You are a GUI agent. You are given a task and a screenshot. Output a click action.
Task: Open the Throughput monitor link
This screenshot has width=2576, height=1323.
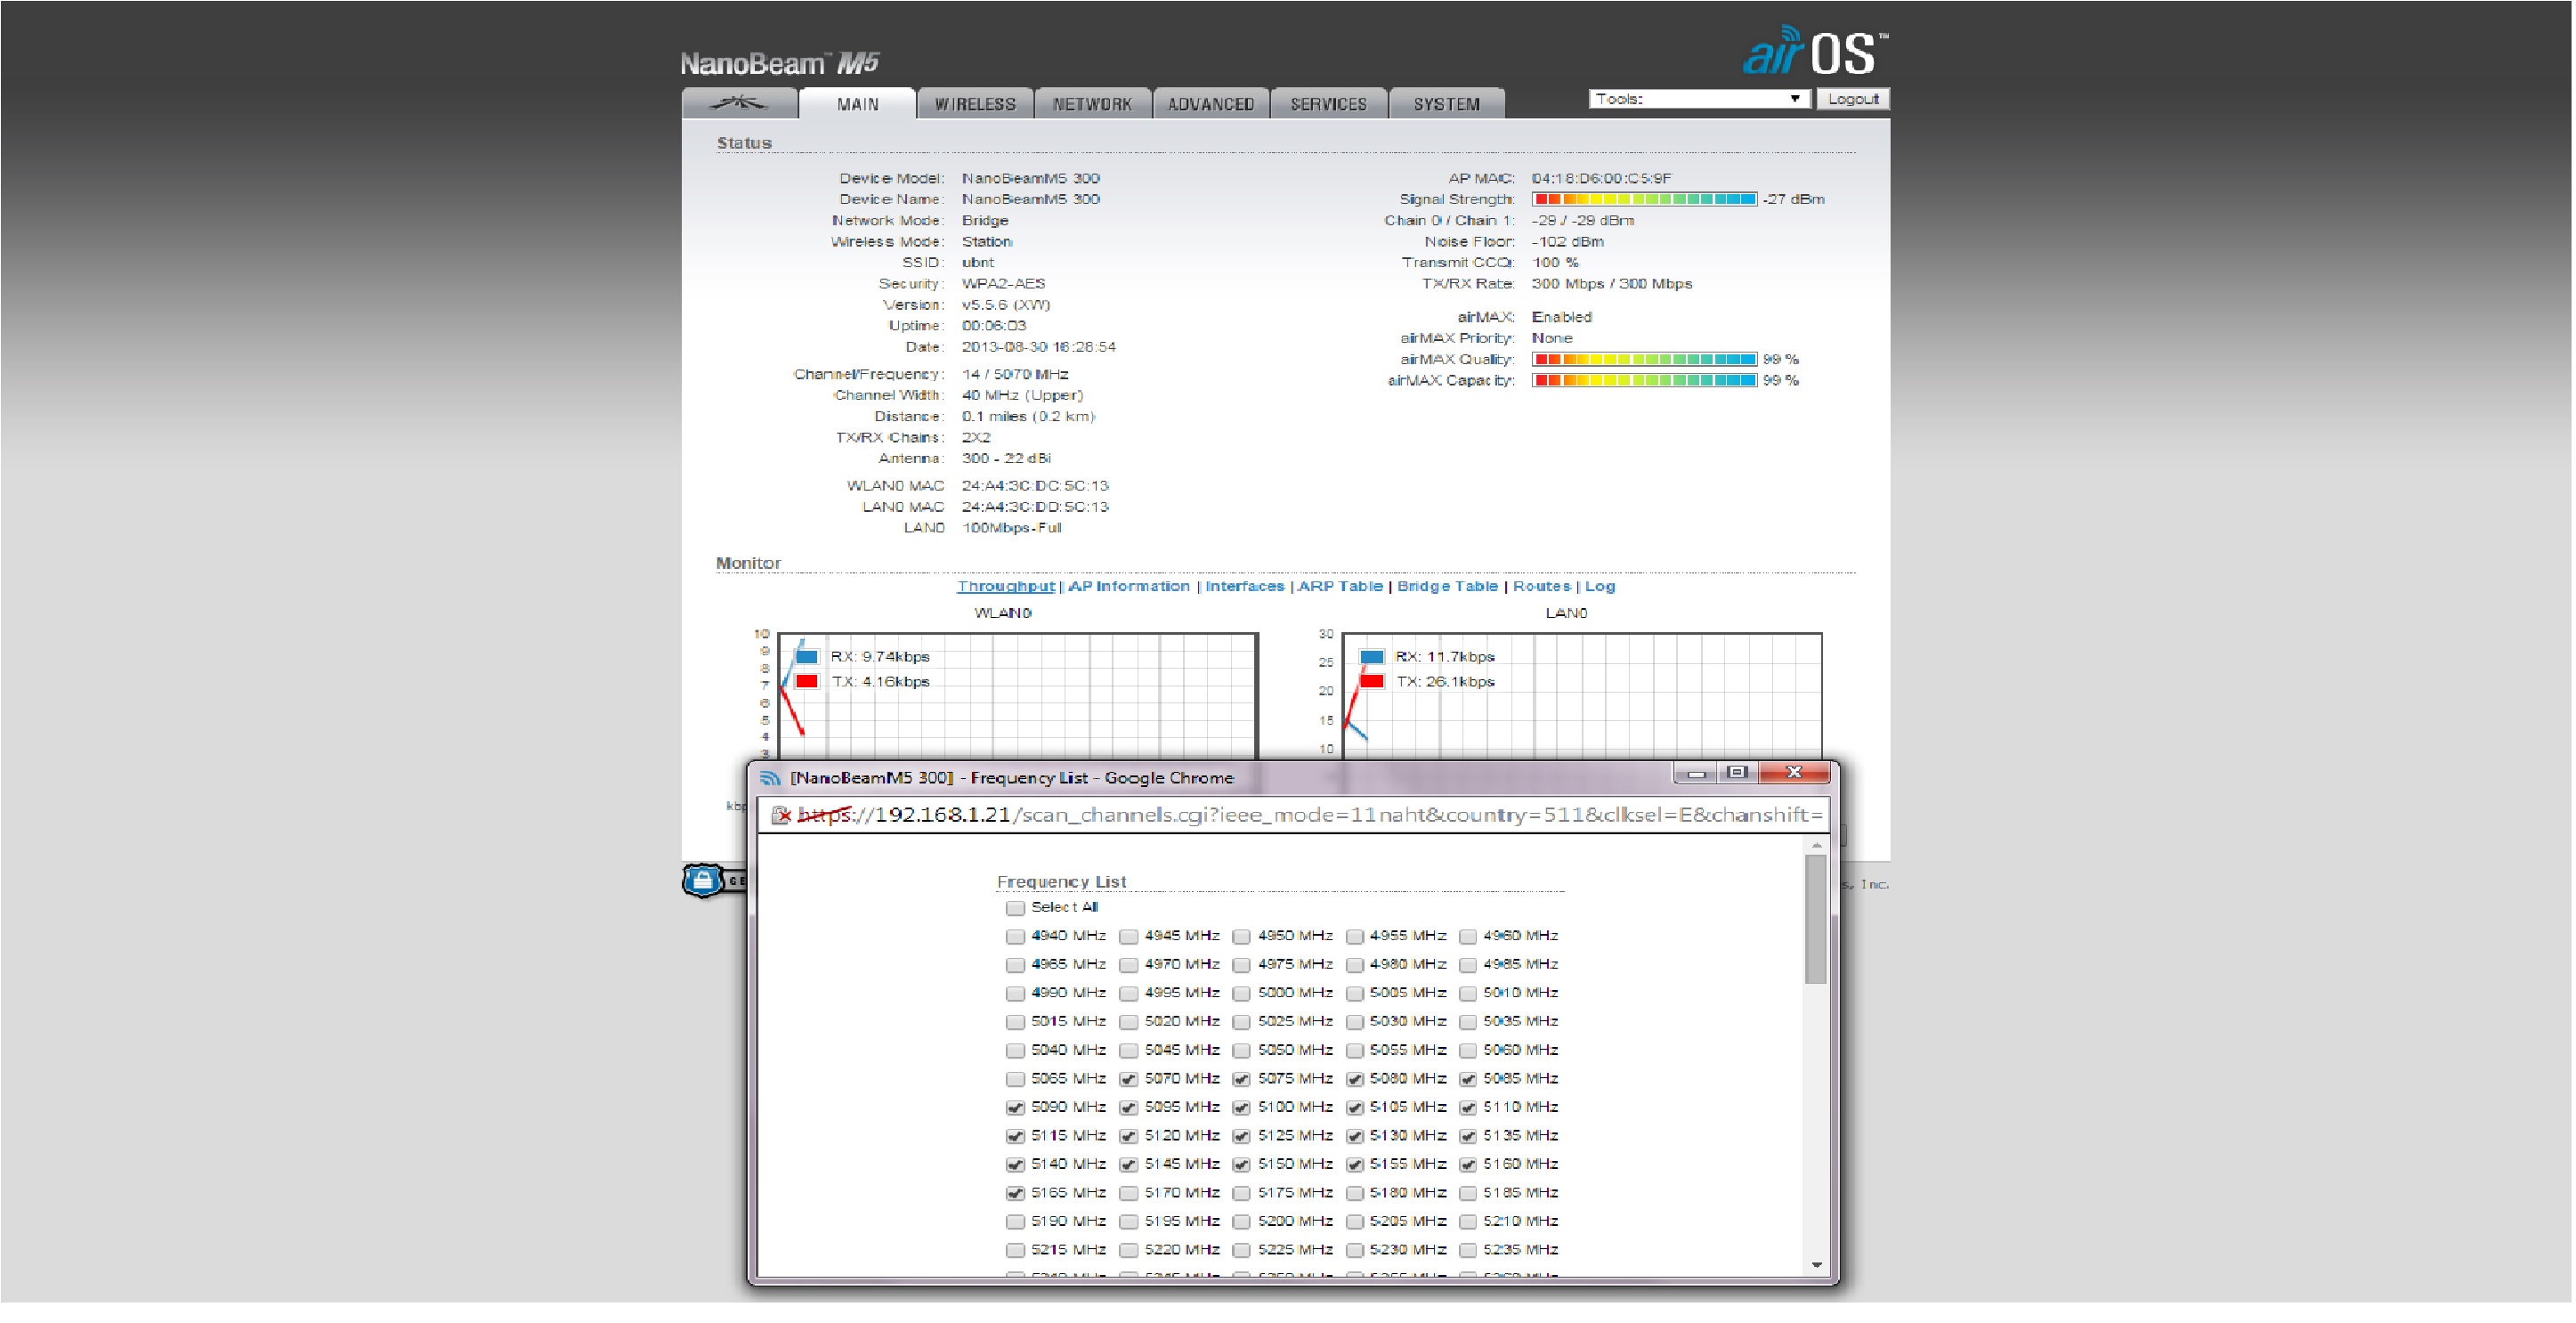pyautogui.click(x=1005, y=586)
